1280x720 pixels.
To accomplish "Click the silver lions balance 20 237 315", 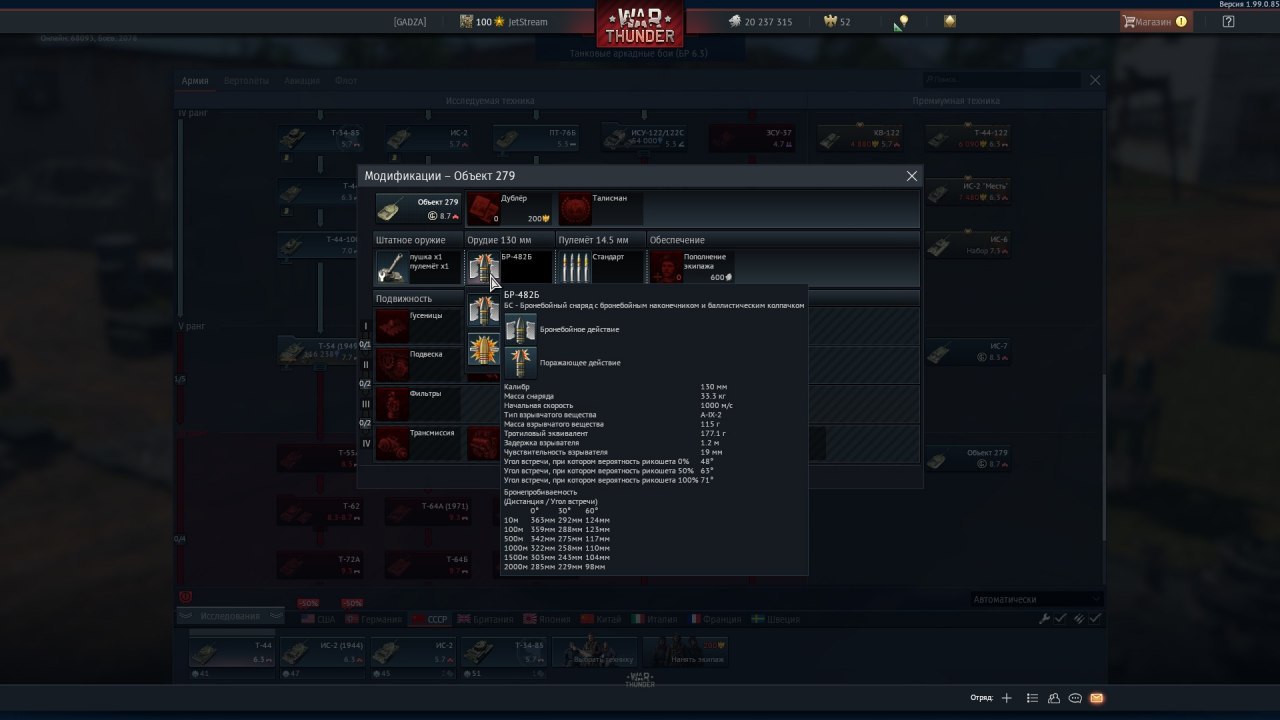I will tap(760, 21).
